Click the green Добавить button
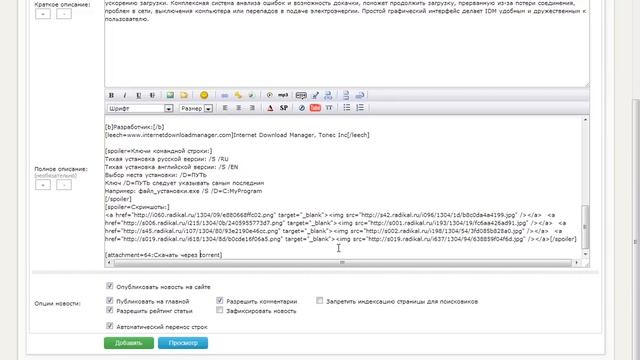 point(129,343)
